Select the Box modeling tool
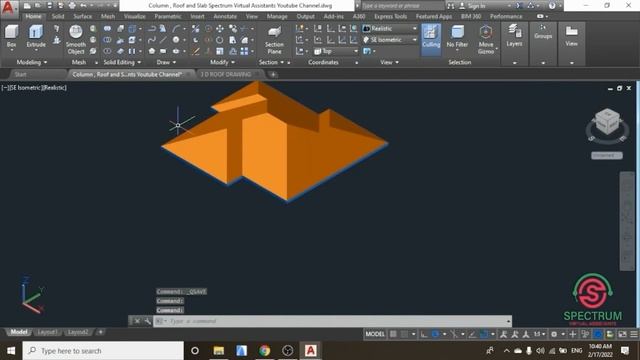Viewport: 640px width, 360px height. [11, 36]
